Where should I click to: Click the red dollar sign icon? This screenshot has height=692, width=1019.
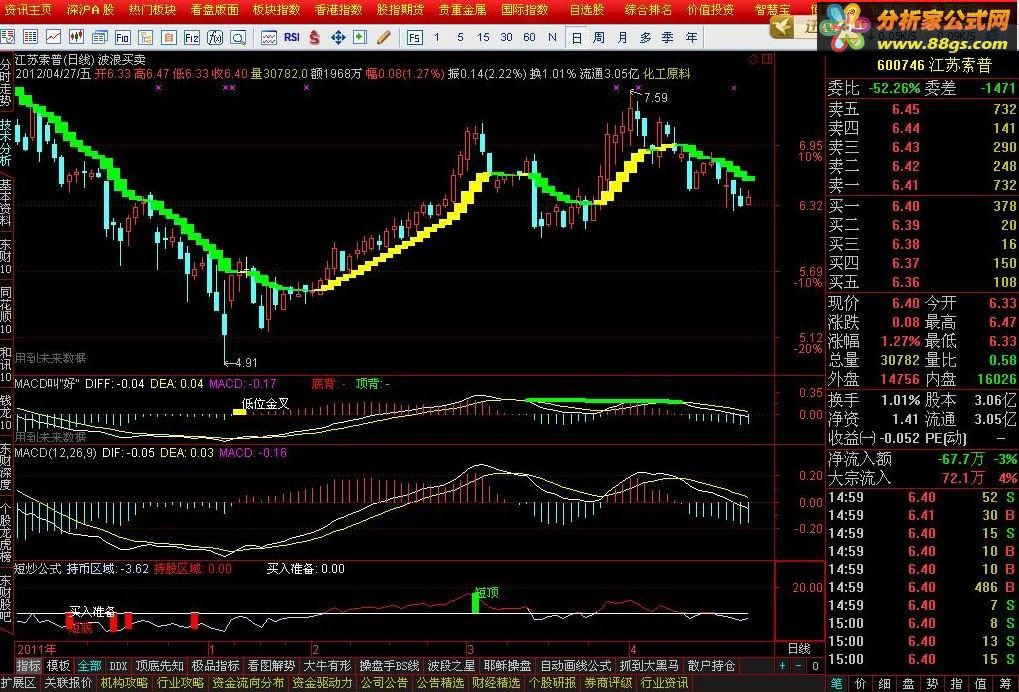tap(315, 37)
